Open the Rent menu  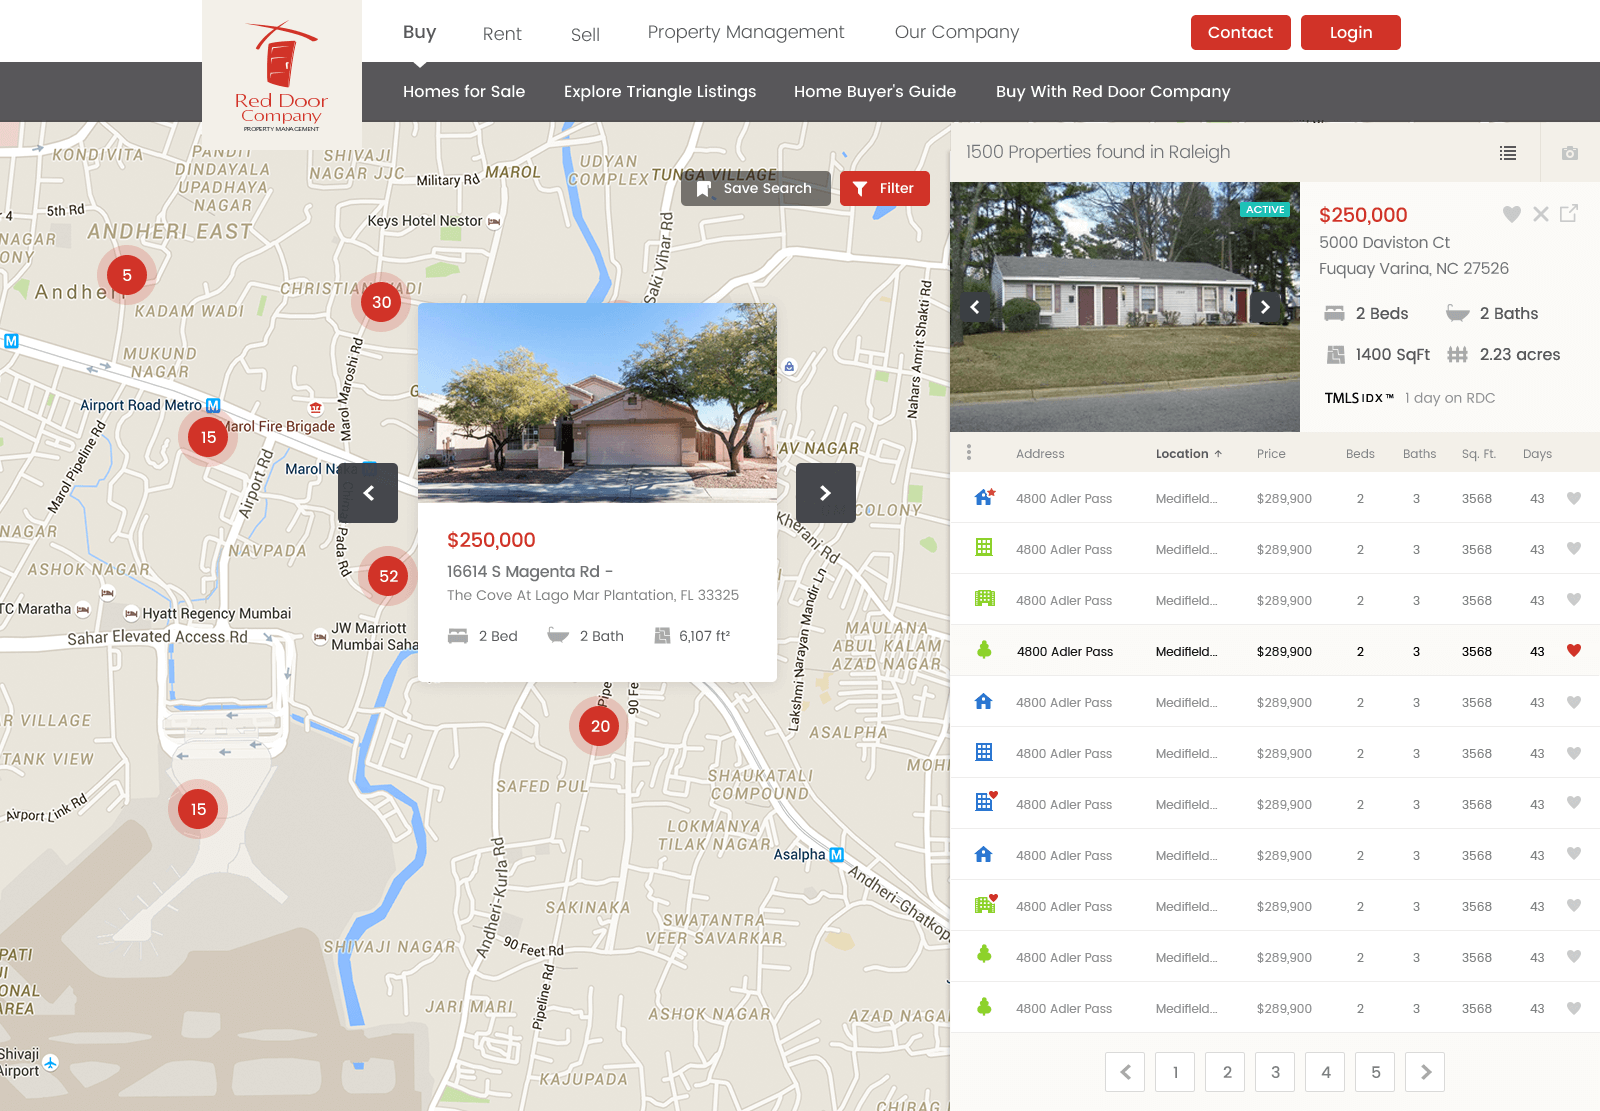[501, 34]
